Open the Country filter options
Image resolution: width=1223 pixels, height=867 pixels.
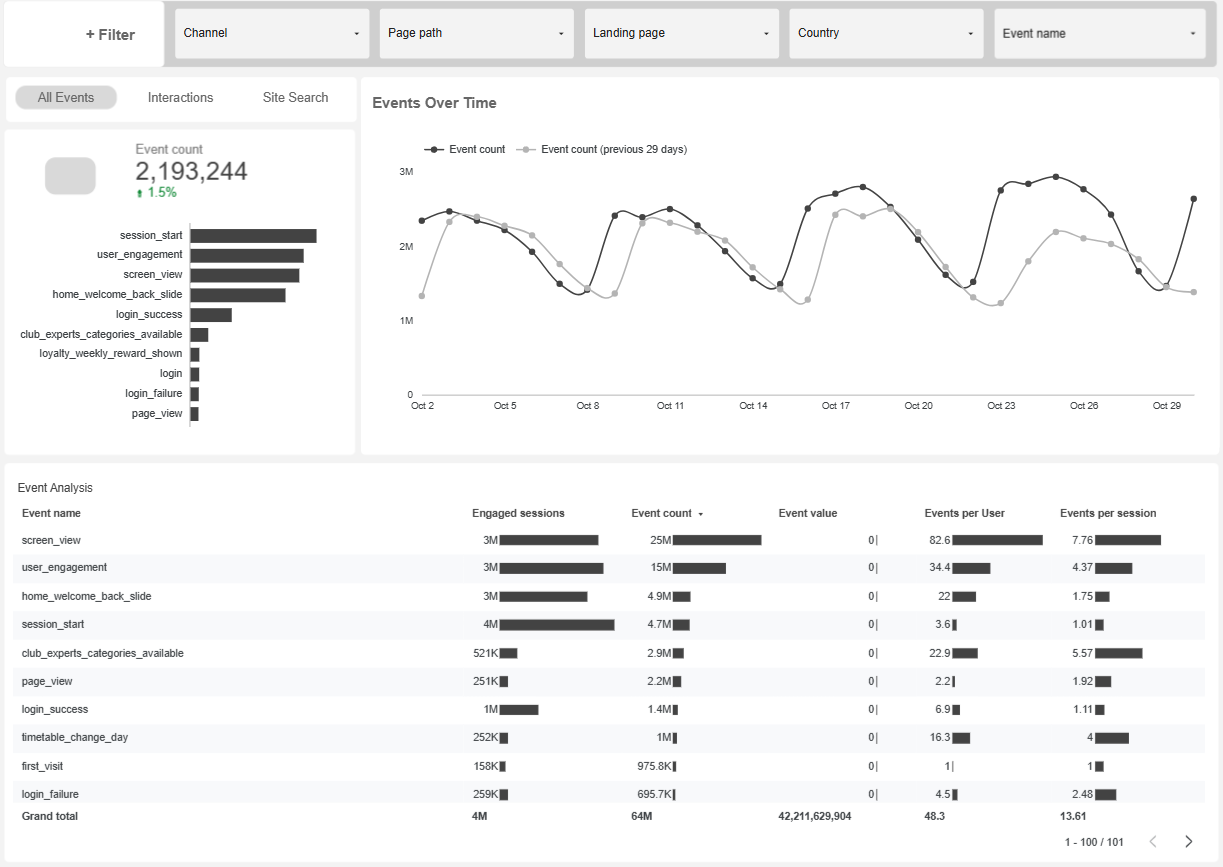(x=885, y=33)
